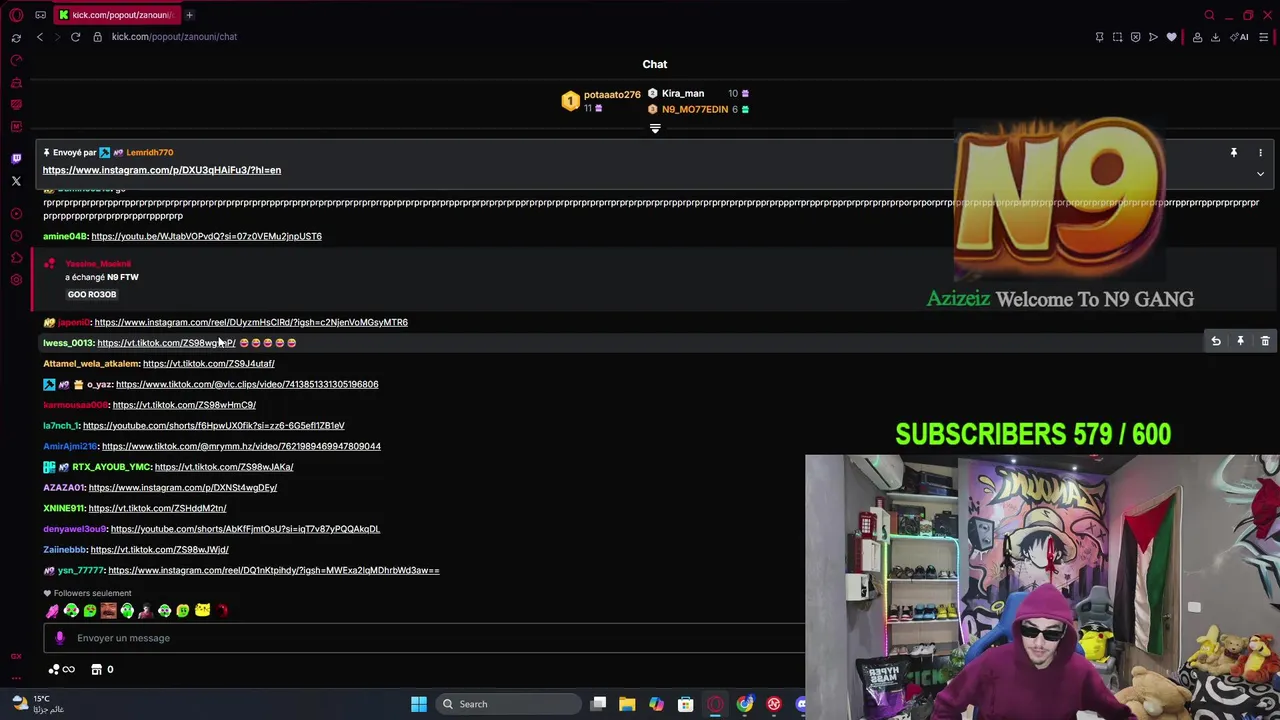Click username Kira_man in leaderboard
Image resolution: width=1280 pixels, height=720 pixels.
pos(683,94)
